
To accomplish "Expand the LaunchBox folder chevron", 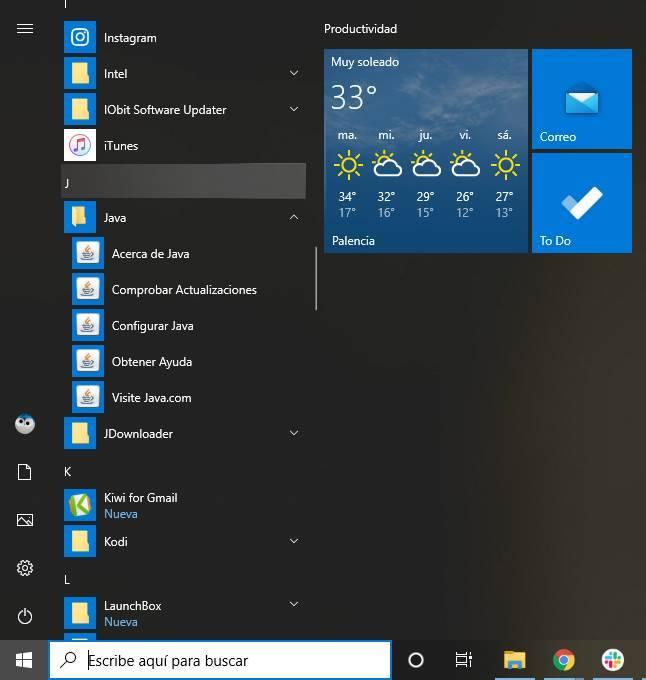I will (294, 604).
